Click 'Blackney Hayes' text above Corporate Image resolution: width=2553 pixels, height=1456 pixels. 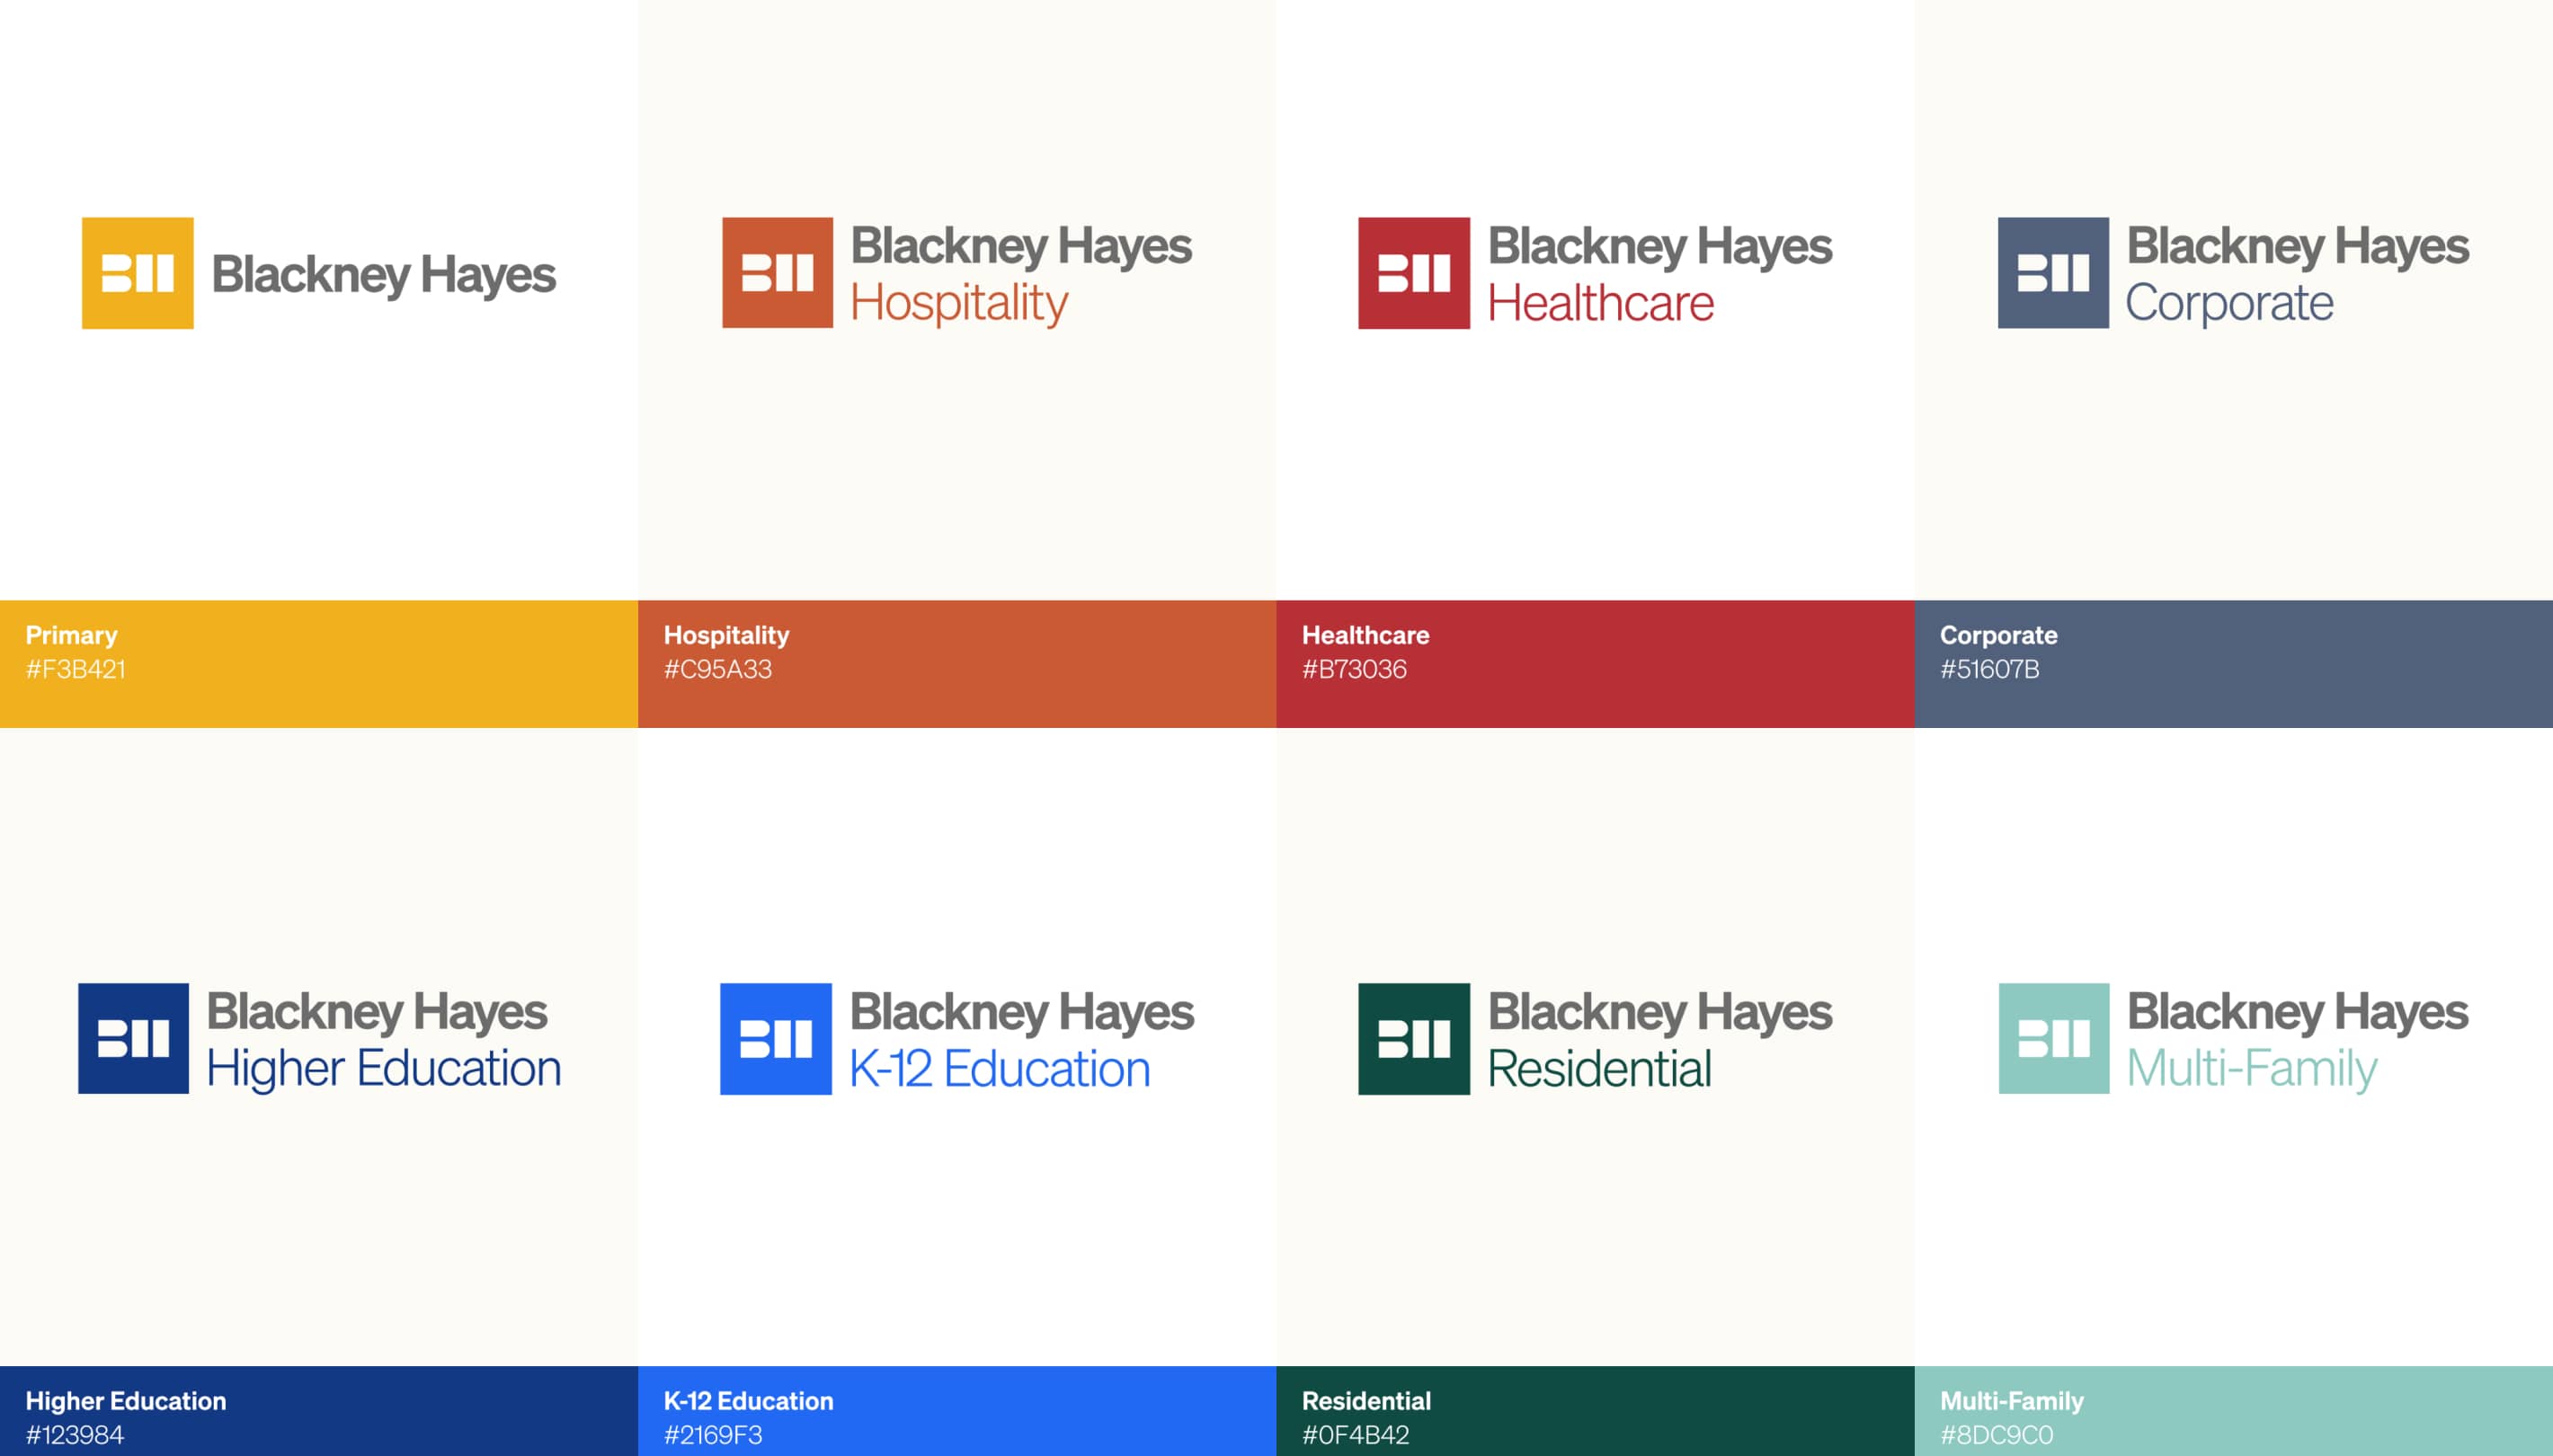[x=2298, y=247]
